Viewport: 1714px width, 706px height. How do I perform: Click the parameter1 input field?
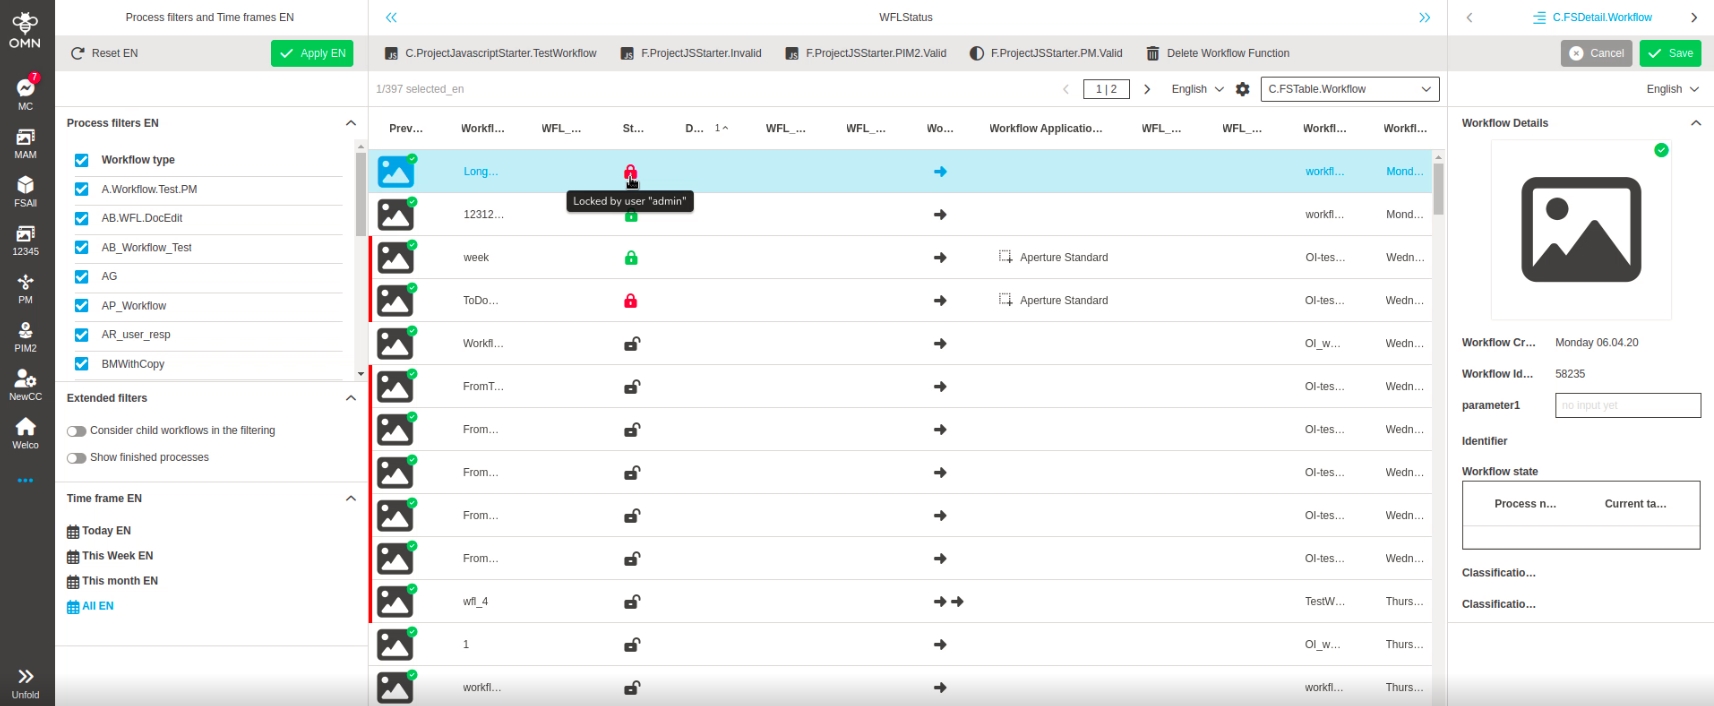[x=1627, y=405]
